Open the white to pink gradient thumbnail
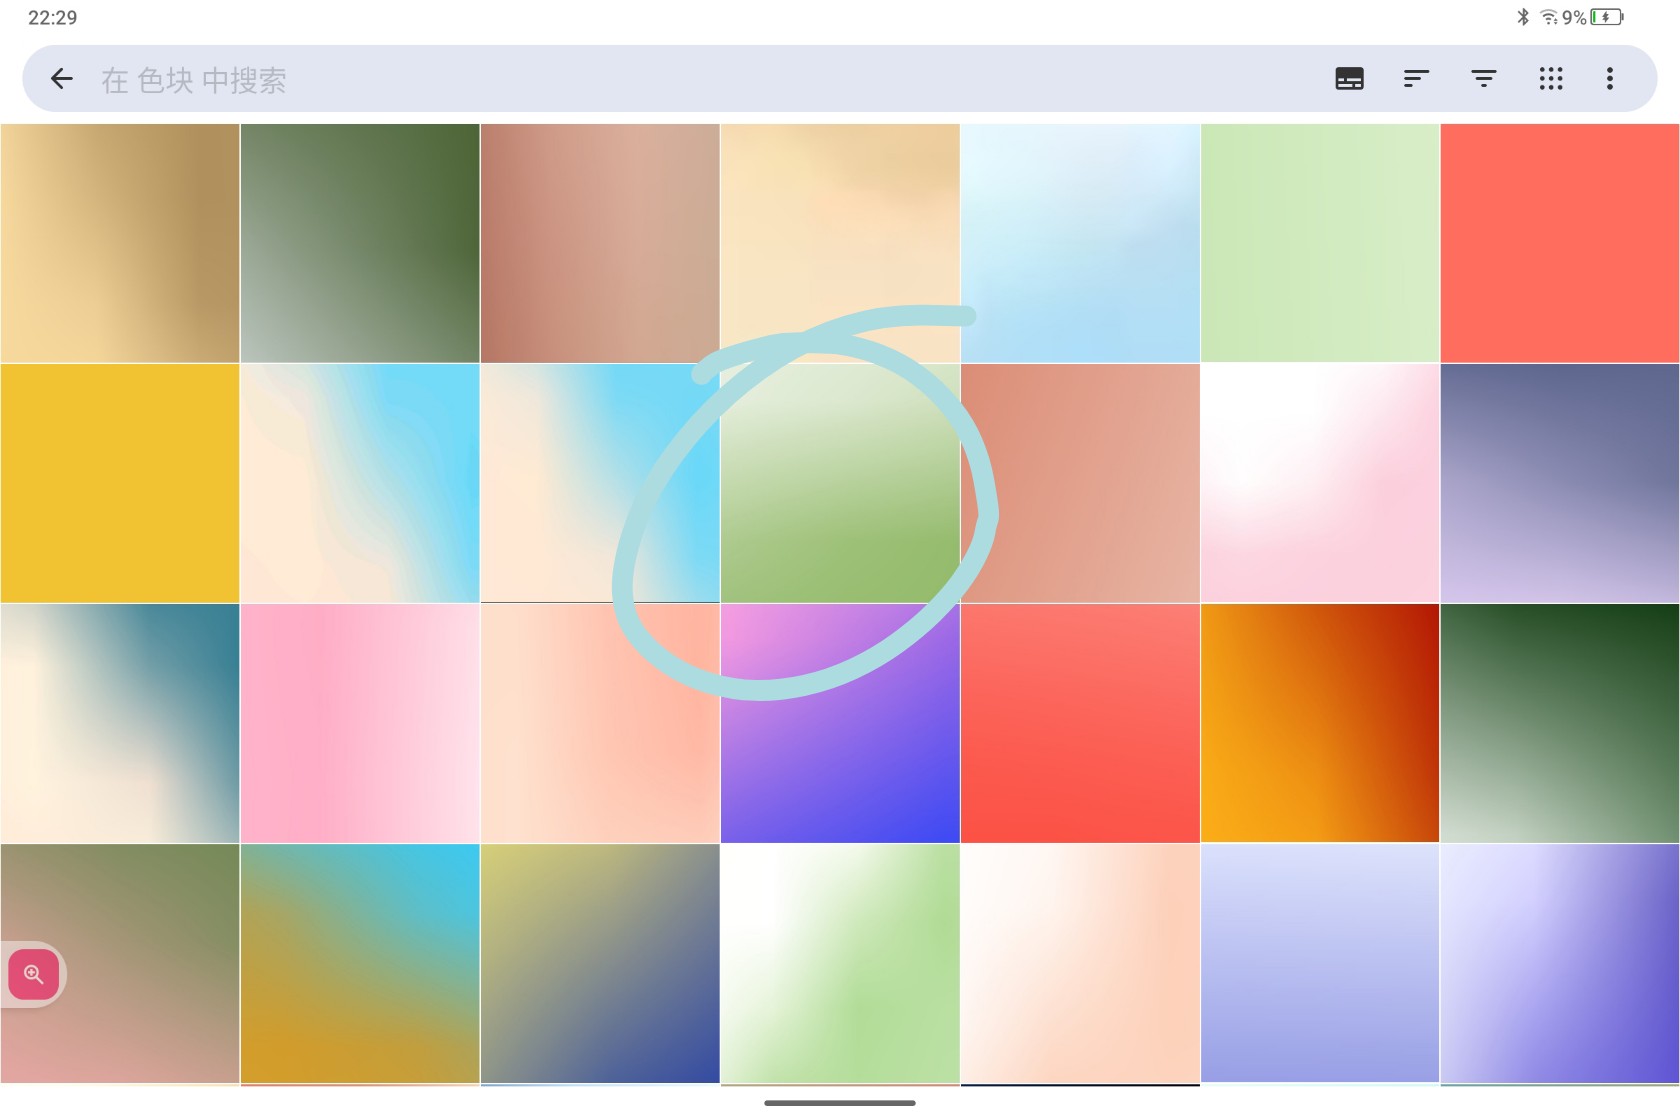Screen dimensions: 1680x1120 click(x=1320, y=483)
